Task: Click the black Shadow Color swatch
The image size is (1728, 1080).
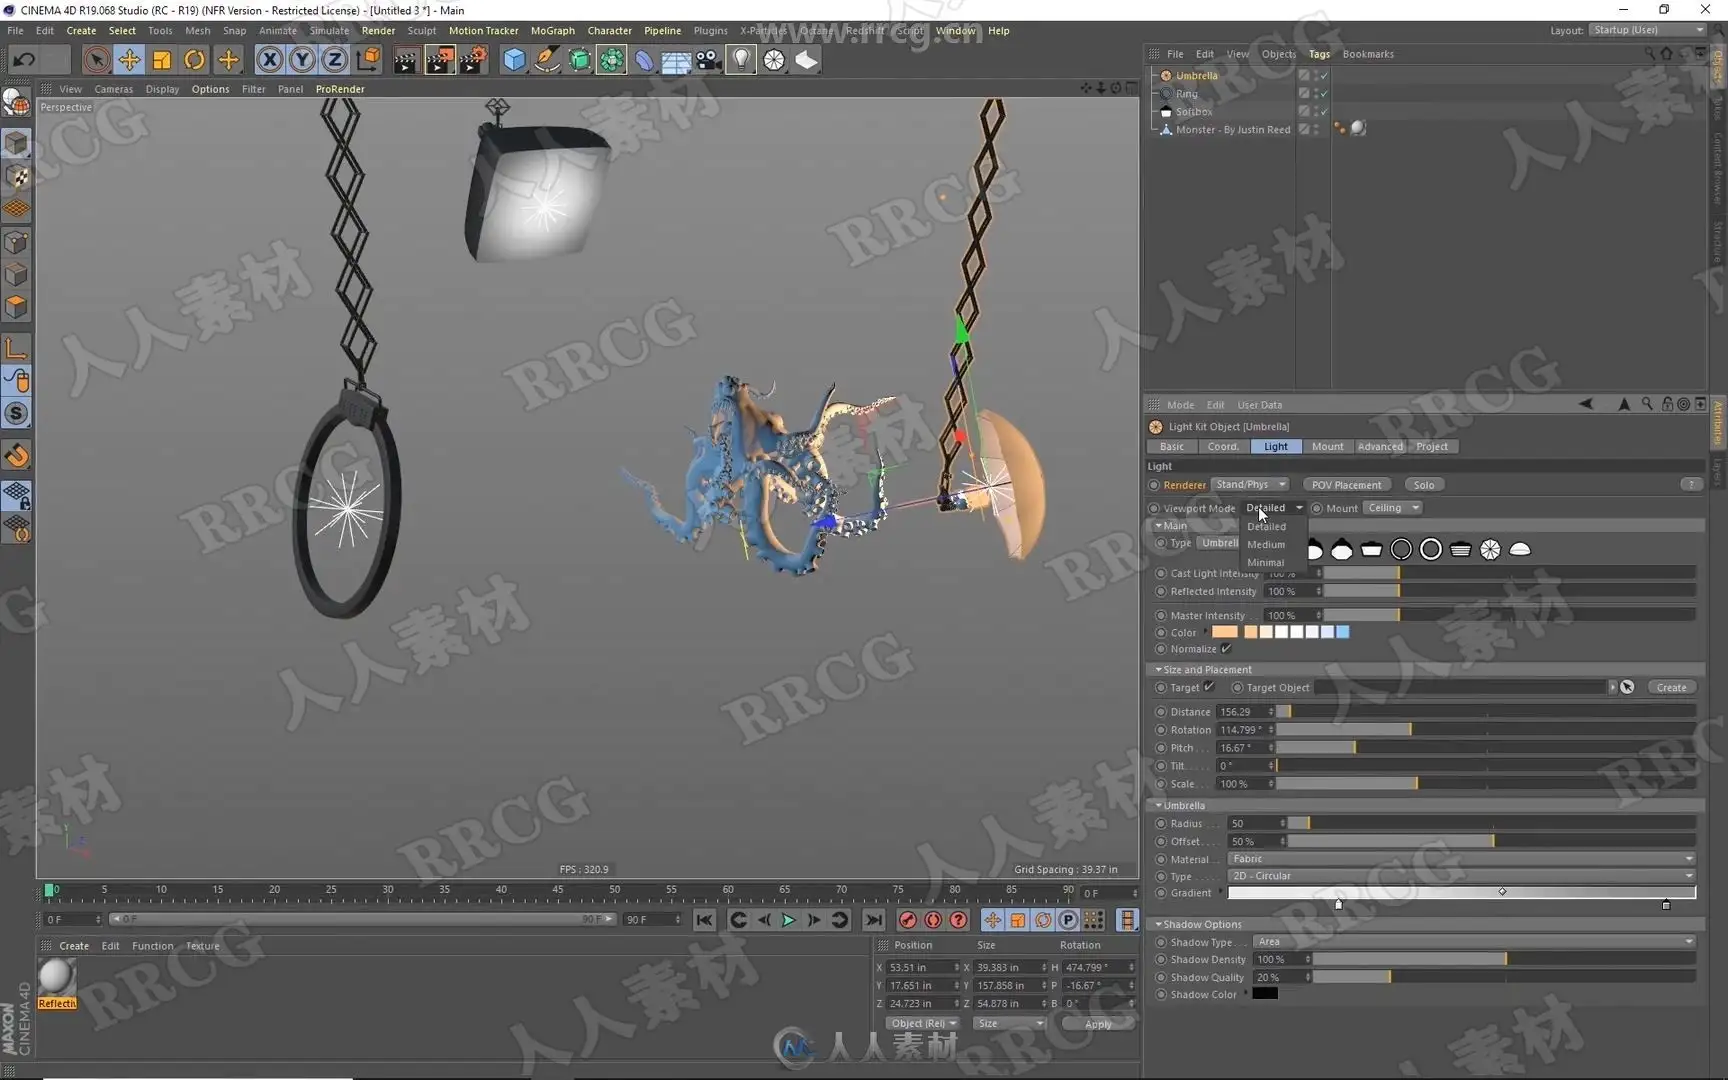Action: pos(1265,994)
